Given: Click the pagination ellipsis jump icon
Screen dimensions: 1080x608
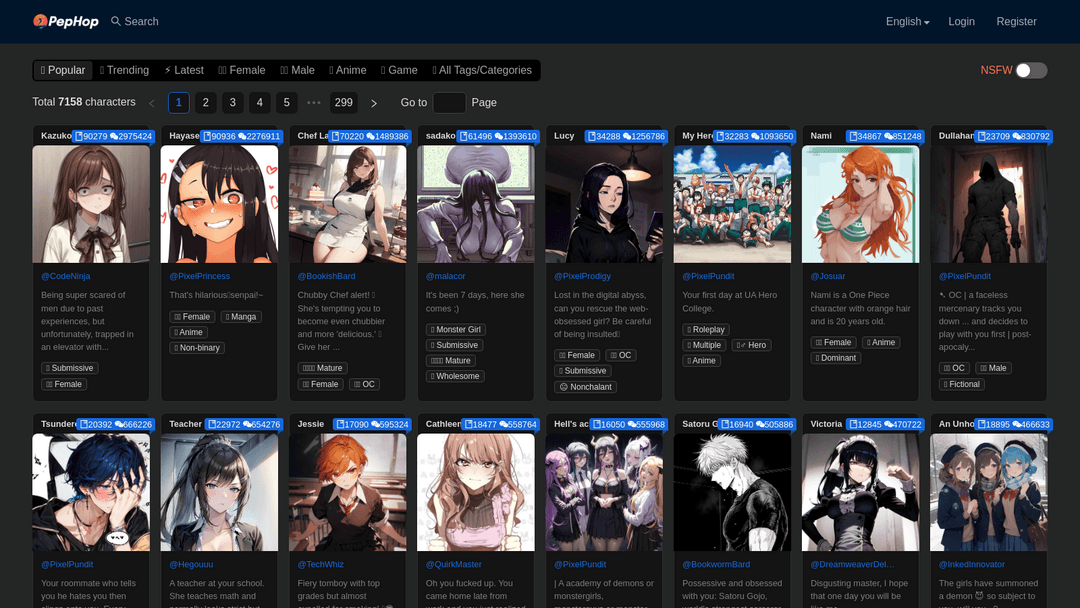Looking at the screenshot, I should (x=314, y=103).
